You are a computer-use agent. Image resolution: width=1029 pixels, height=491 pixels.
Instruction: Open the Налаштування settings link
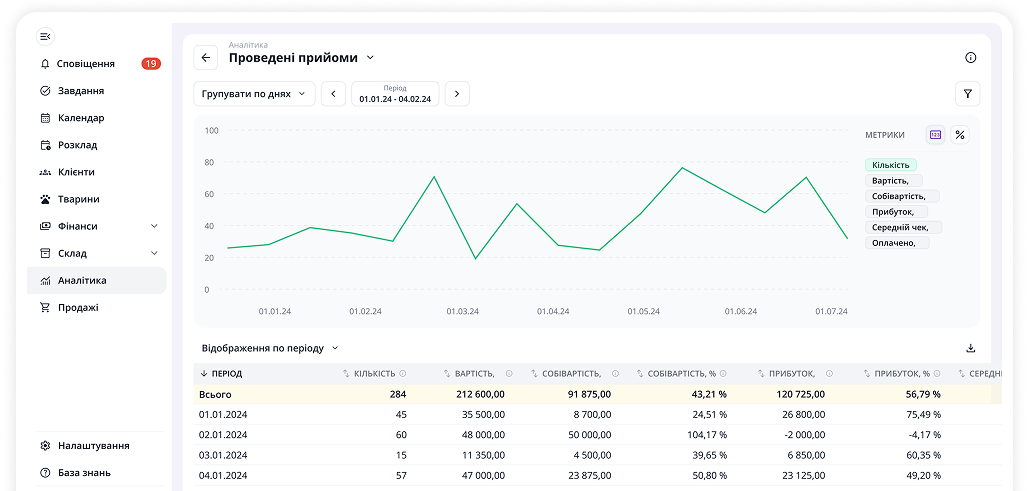point(93,446)
